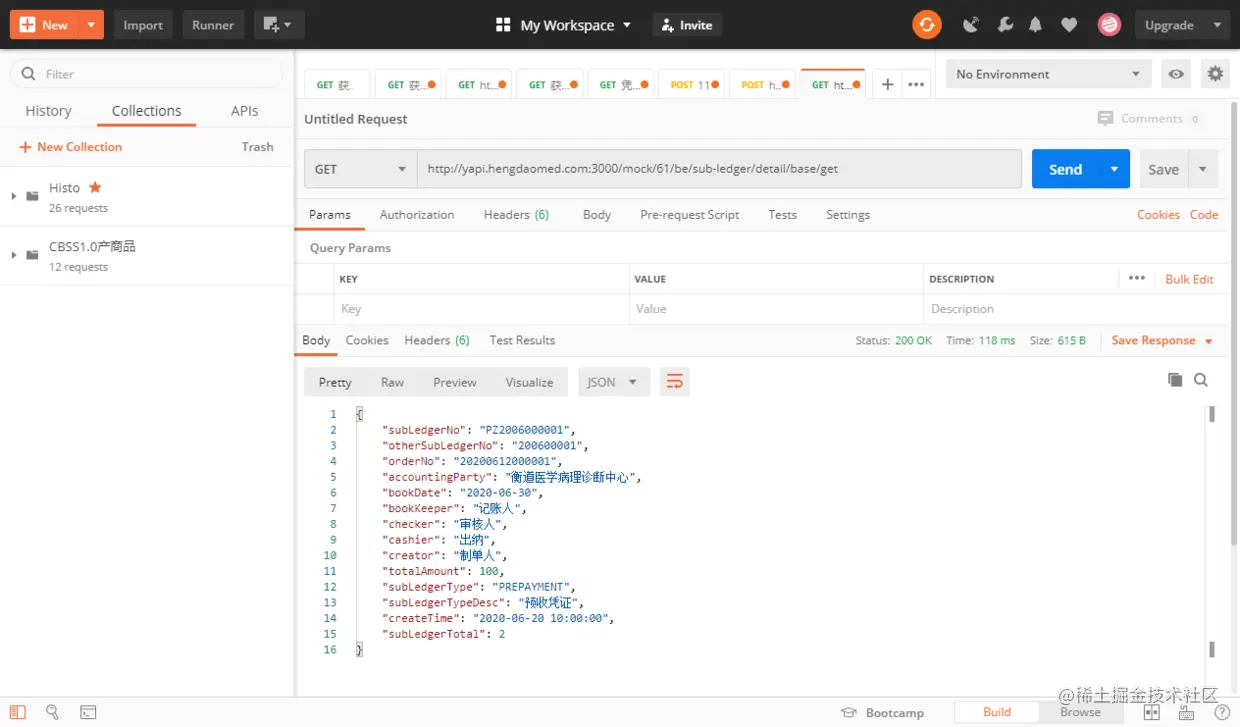
Task: Toggle the word wrap icon in response
Action: pyautogui.click(x=675, y=382)
